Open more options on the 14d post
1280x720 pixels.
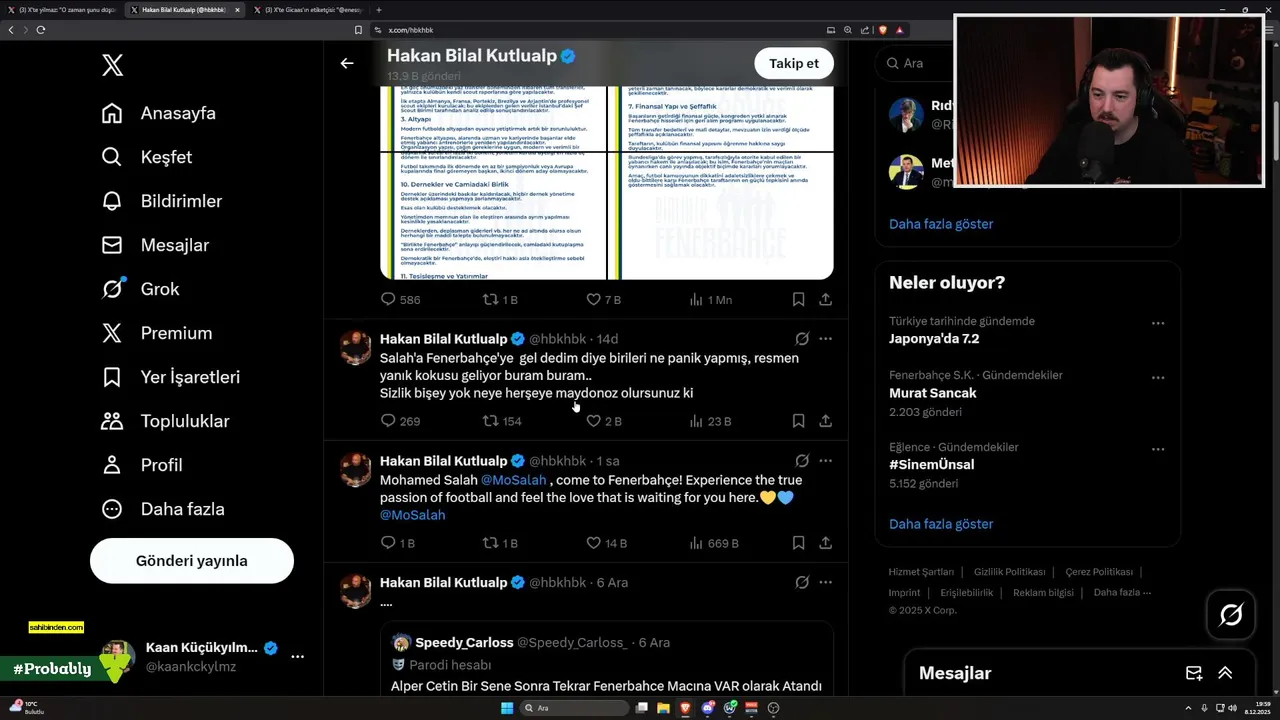pyautogui.click(x=825, y=339)
